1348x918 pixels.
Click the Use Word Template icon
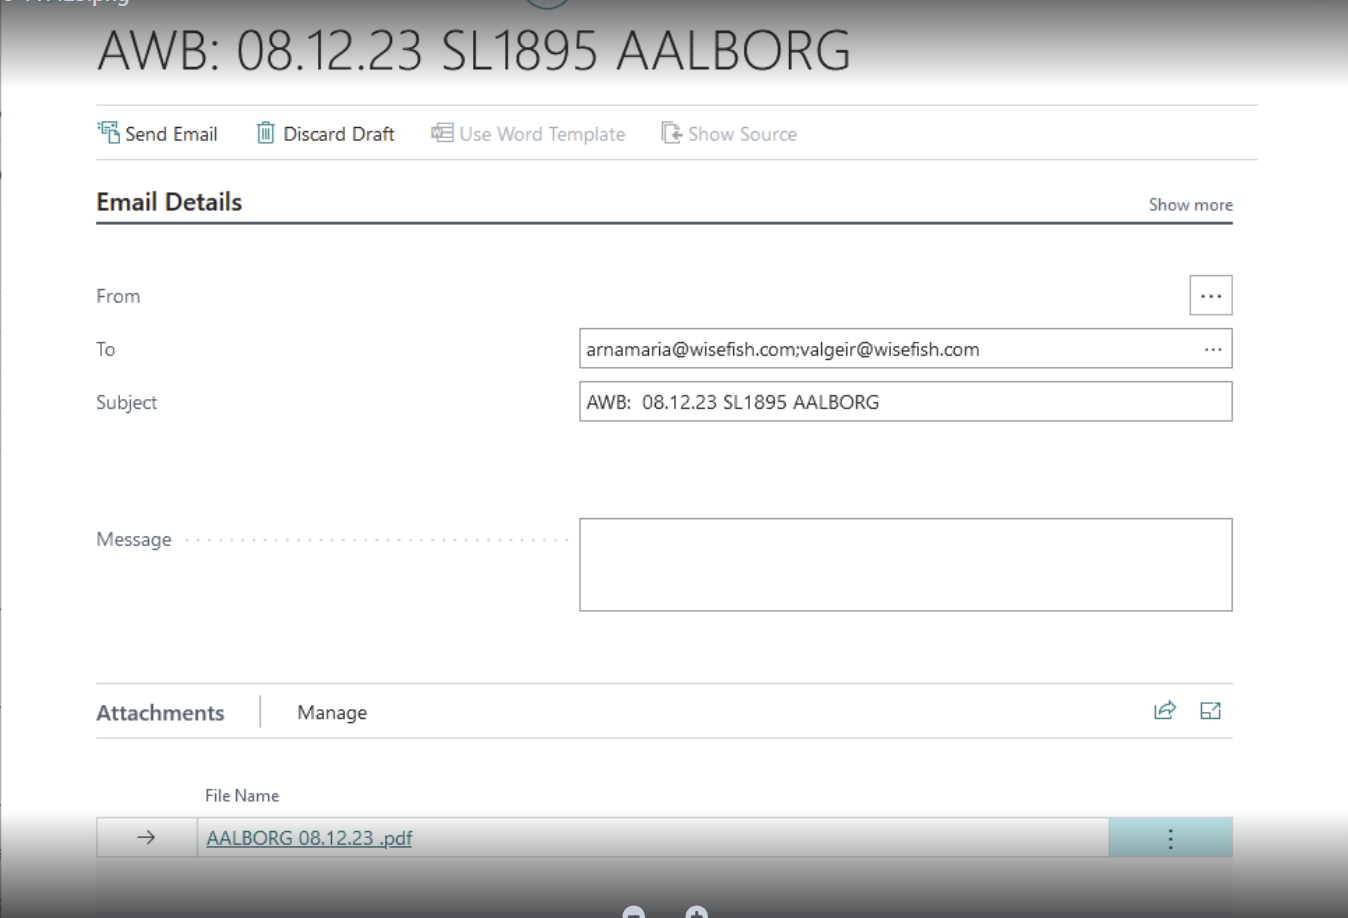pos(442,133)
